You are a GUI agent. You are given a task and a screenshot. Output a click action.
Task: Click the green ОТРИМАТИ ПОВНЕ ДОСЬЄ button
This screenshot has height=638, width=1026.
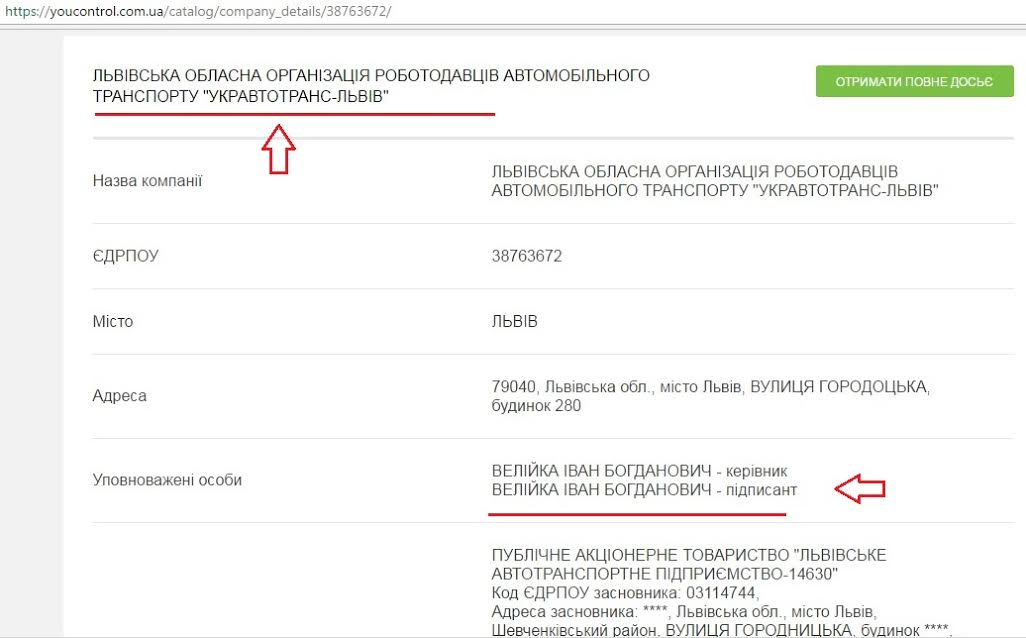point(914,81)
